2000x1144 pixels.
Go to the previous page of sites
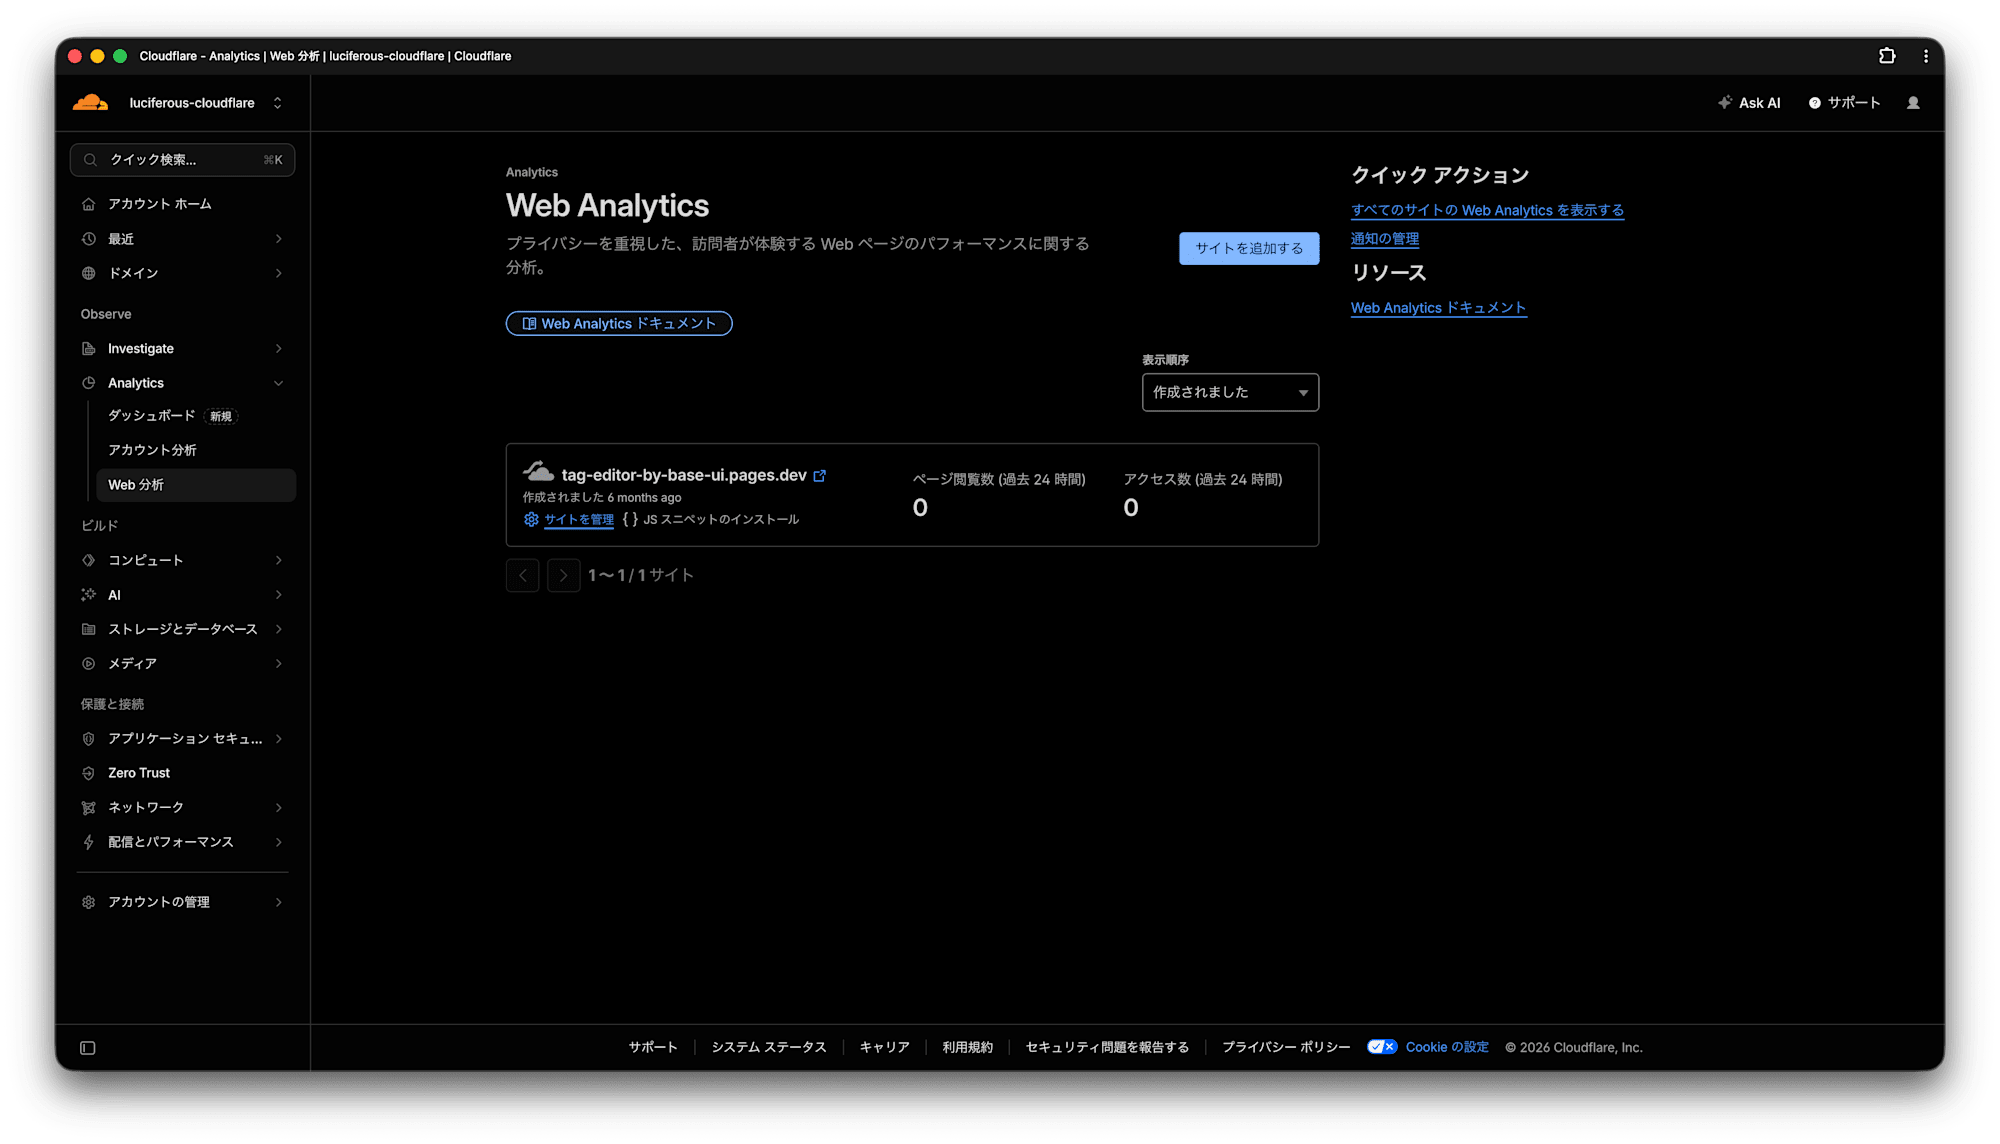[x=523, y=576]
